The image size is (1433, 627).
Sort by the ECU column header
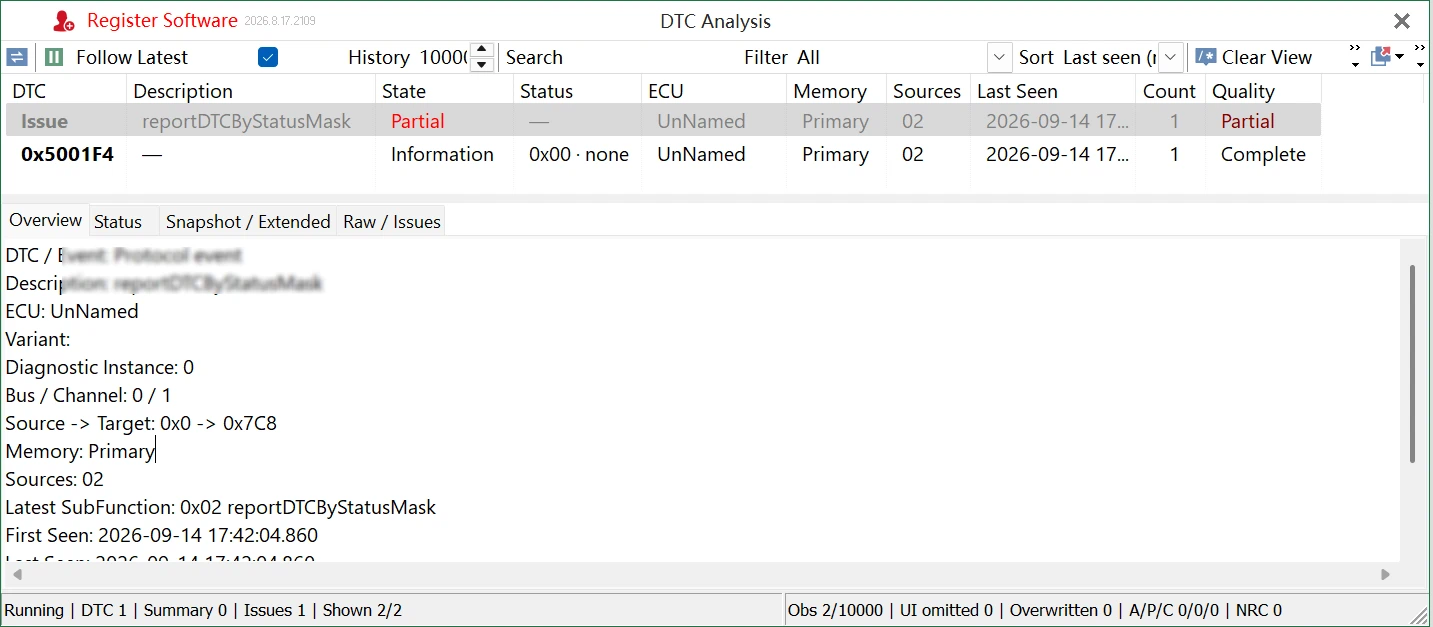click(714, 91)
